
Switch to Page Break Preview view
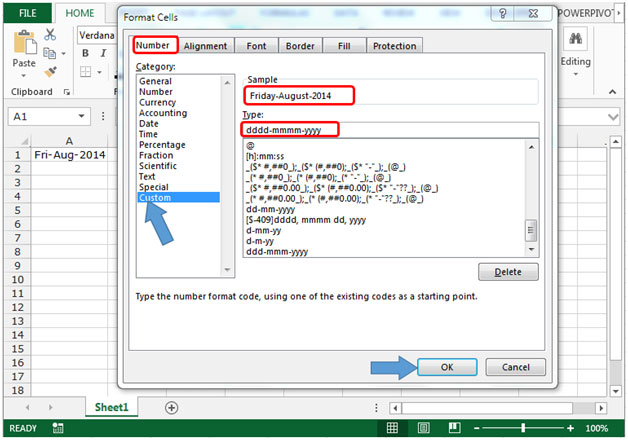454,428
